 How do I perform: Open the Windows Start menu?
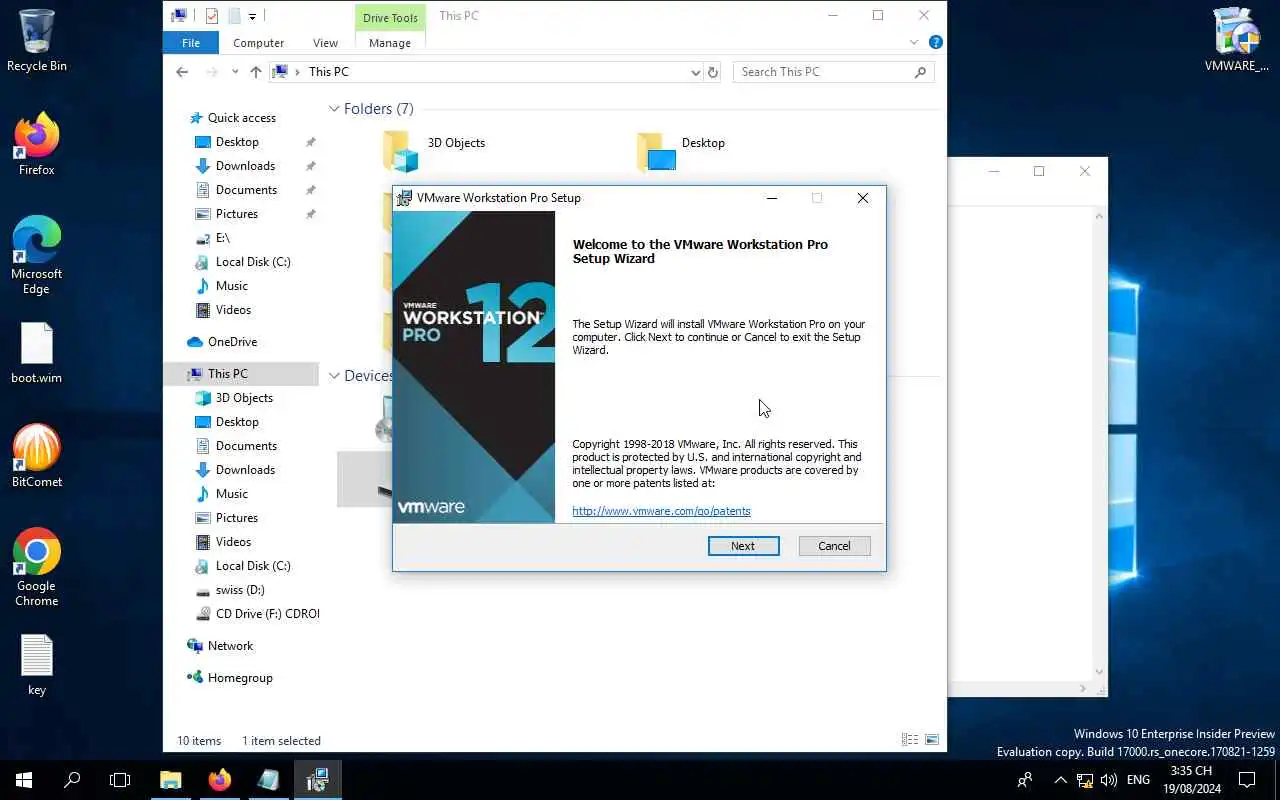(24, 780)
